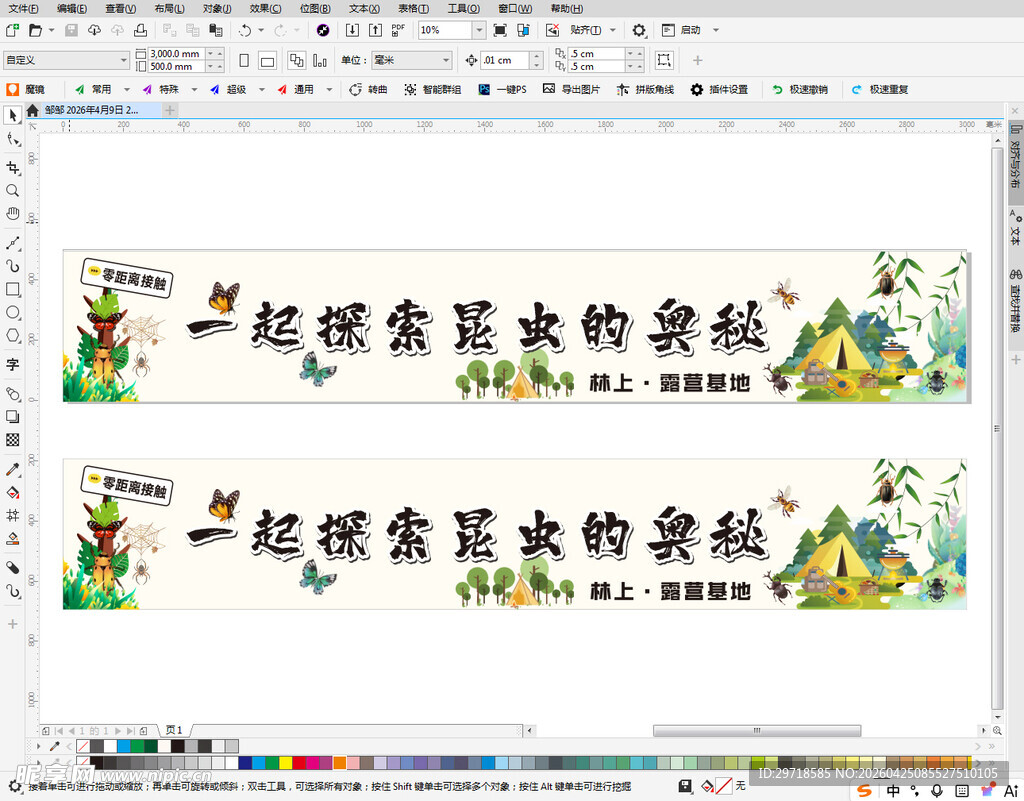
Task: Click the Import icon
Action: click(352, 30)
